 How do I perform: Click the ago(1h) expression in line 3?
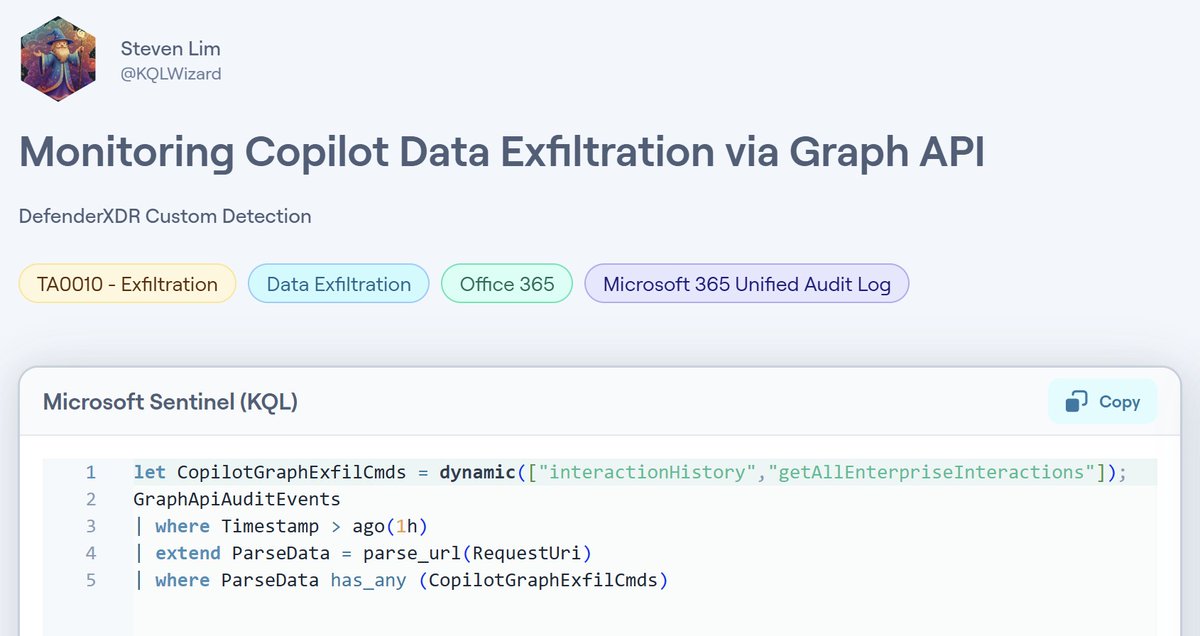tap(391, 526)
